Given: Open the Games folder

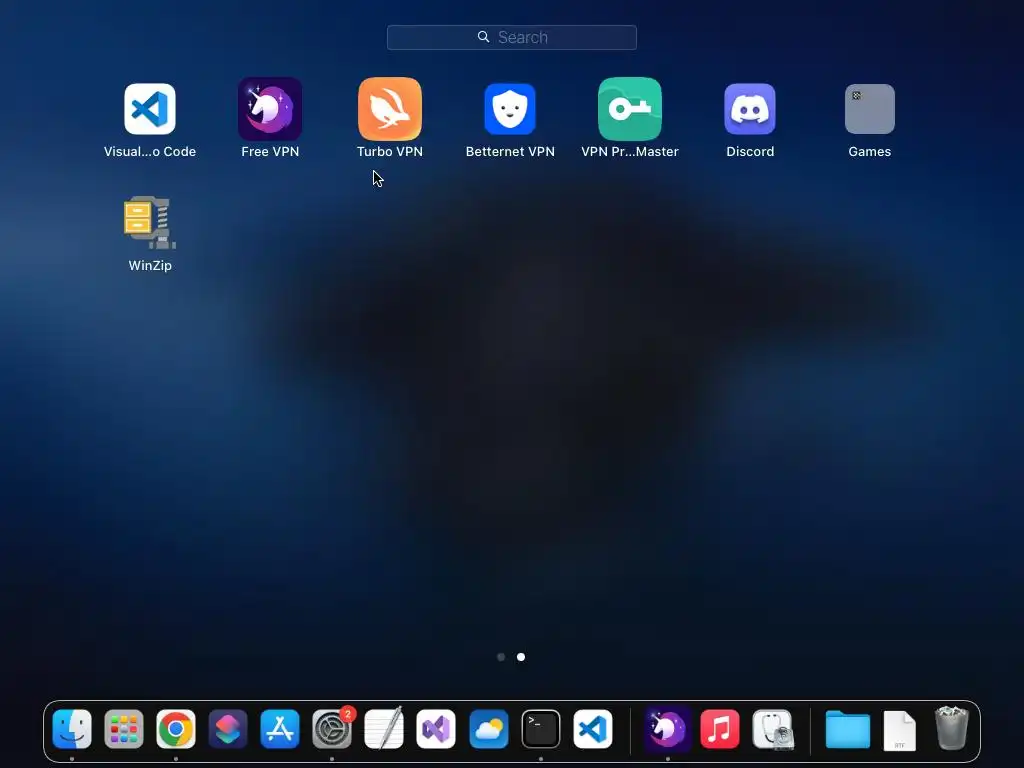Looking at the screenshot, I should [870, 109].
